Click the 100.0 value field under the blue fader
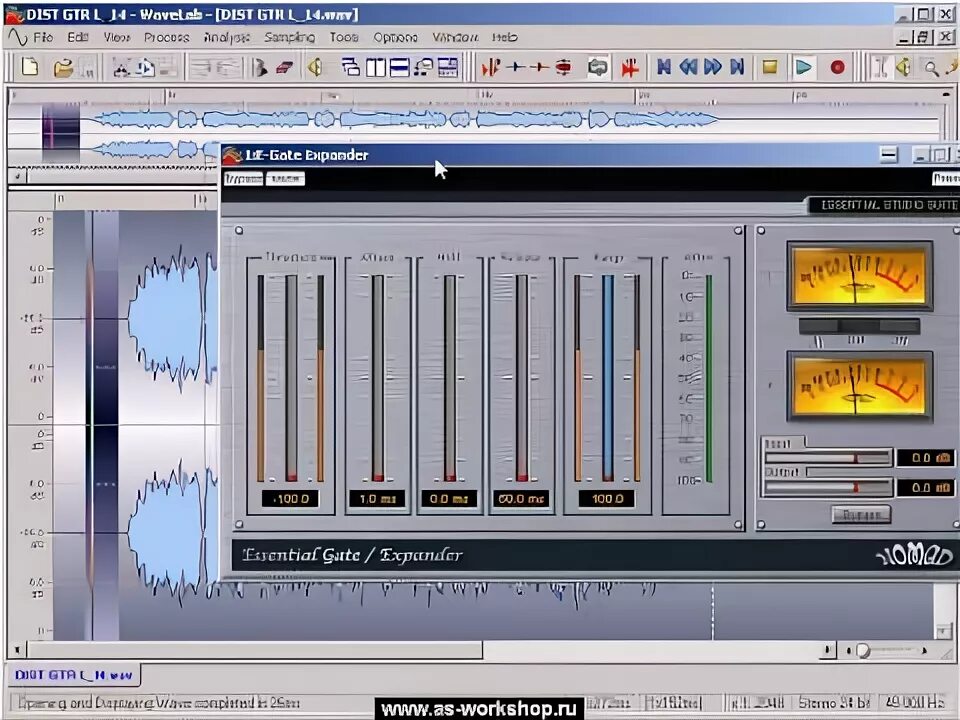Image resolution: width=960 pixels, height=720 pixels. click(x=607, y=498)
